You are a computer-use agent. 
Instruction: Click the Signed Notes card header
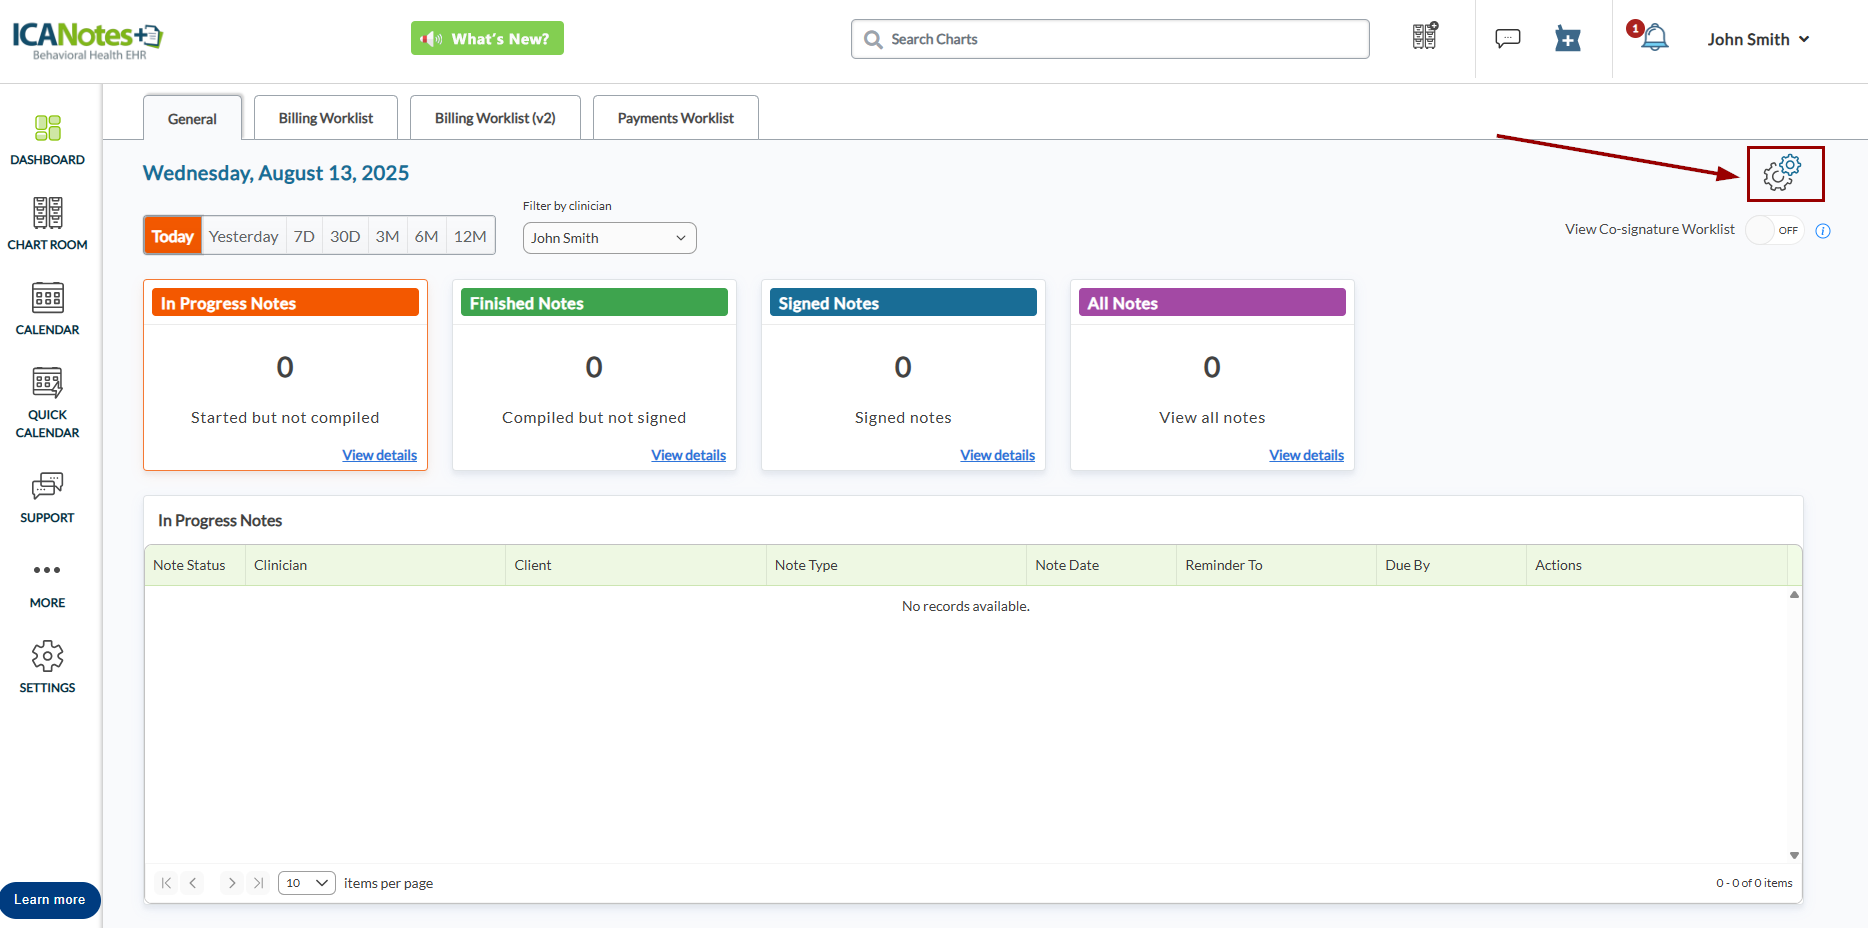(903, 303)
